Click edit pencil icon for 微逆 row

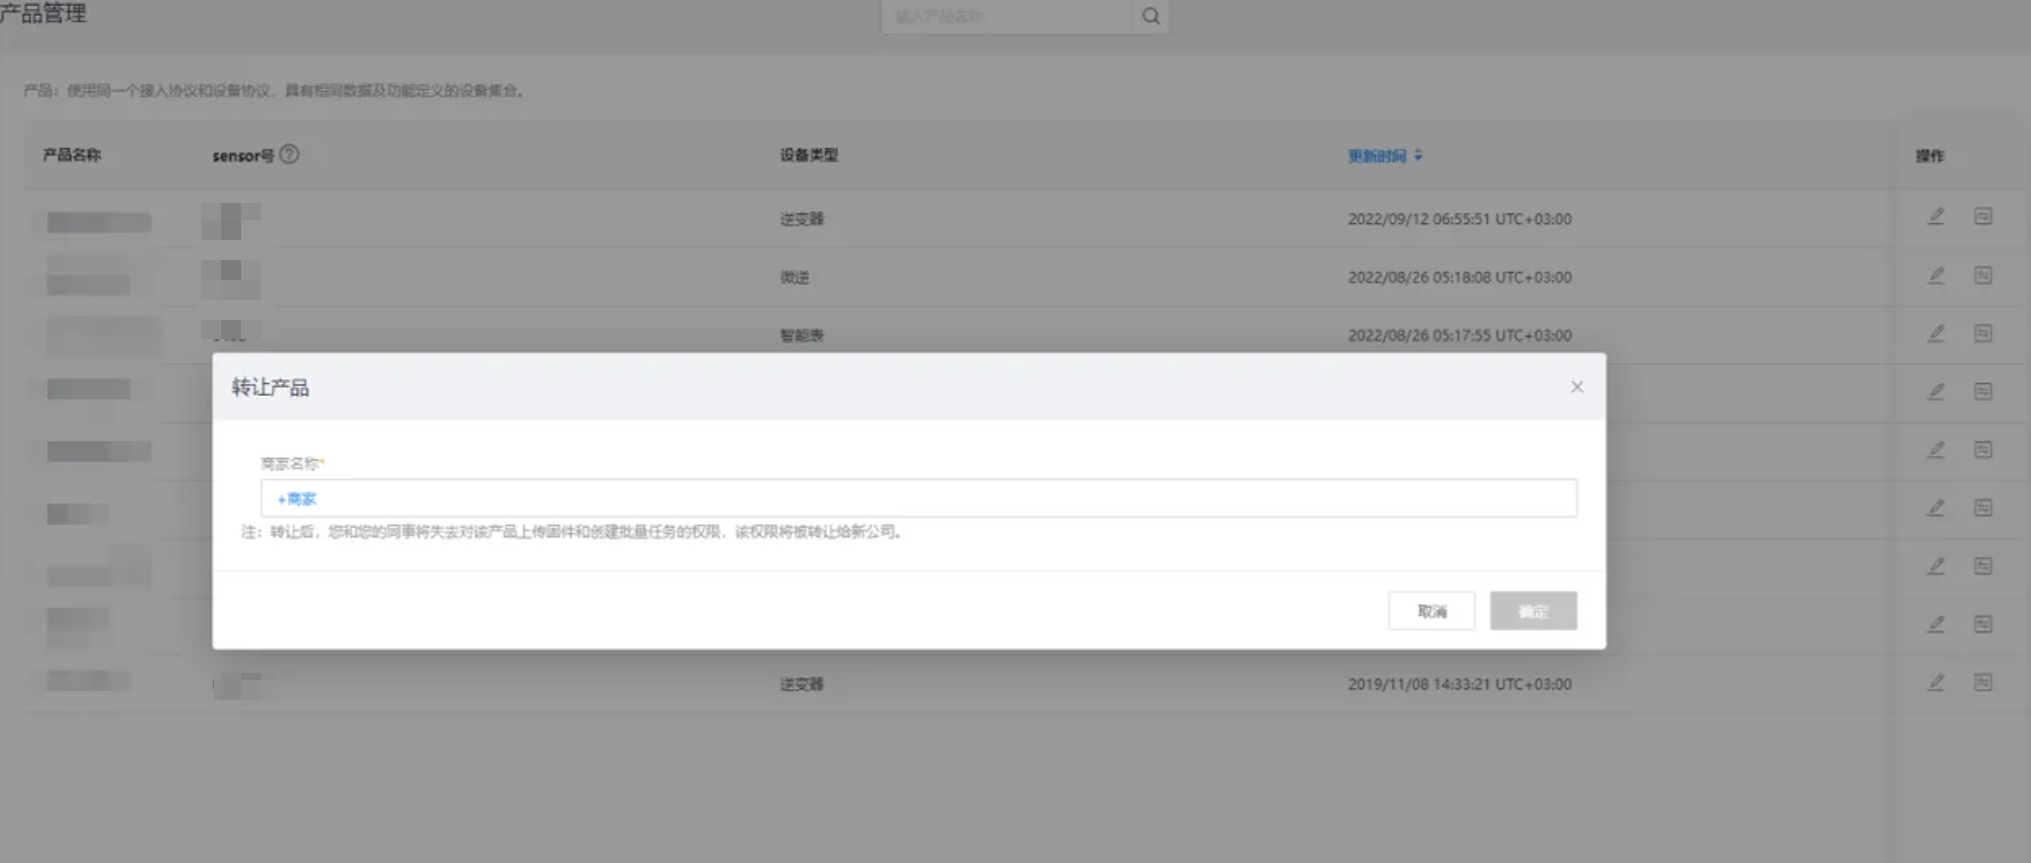pos(1936,276)
